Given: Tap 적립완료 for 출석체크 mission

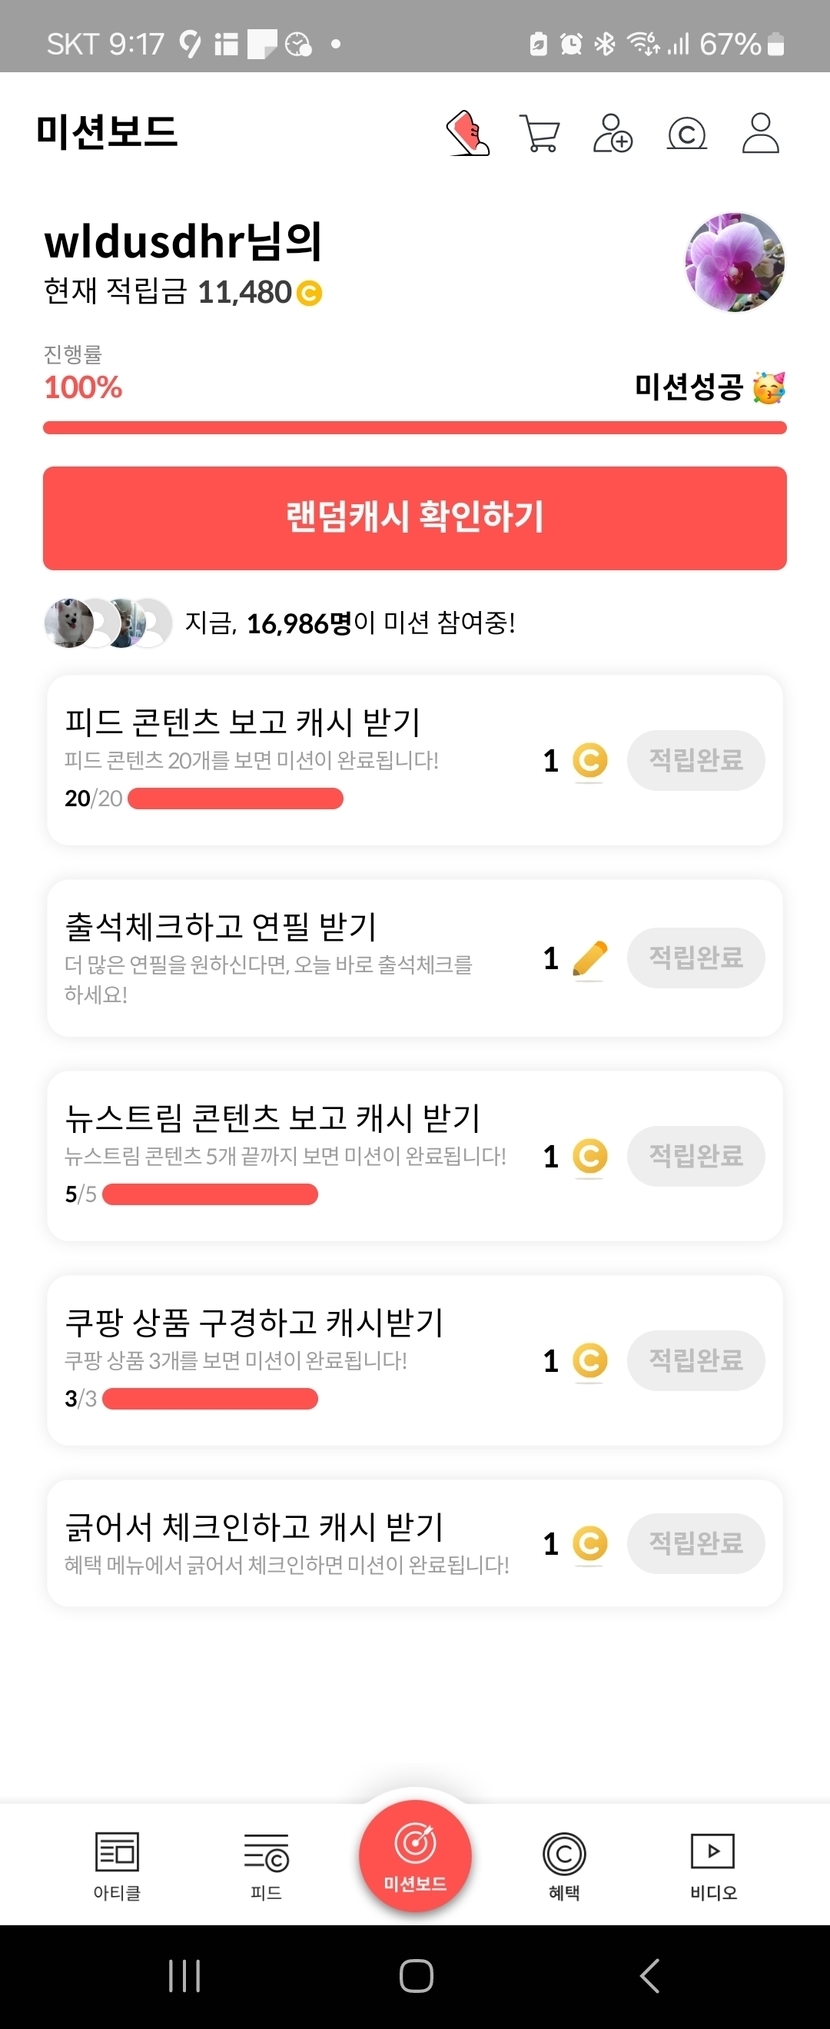Looking at the screenshot, I should tap(696, 958).
